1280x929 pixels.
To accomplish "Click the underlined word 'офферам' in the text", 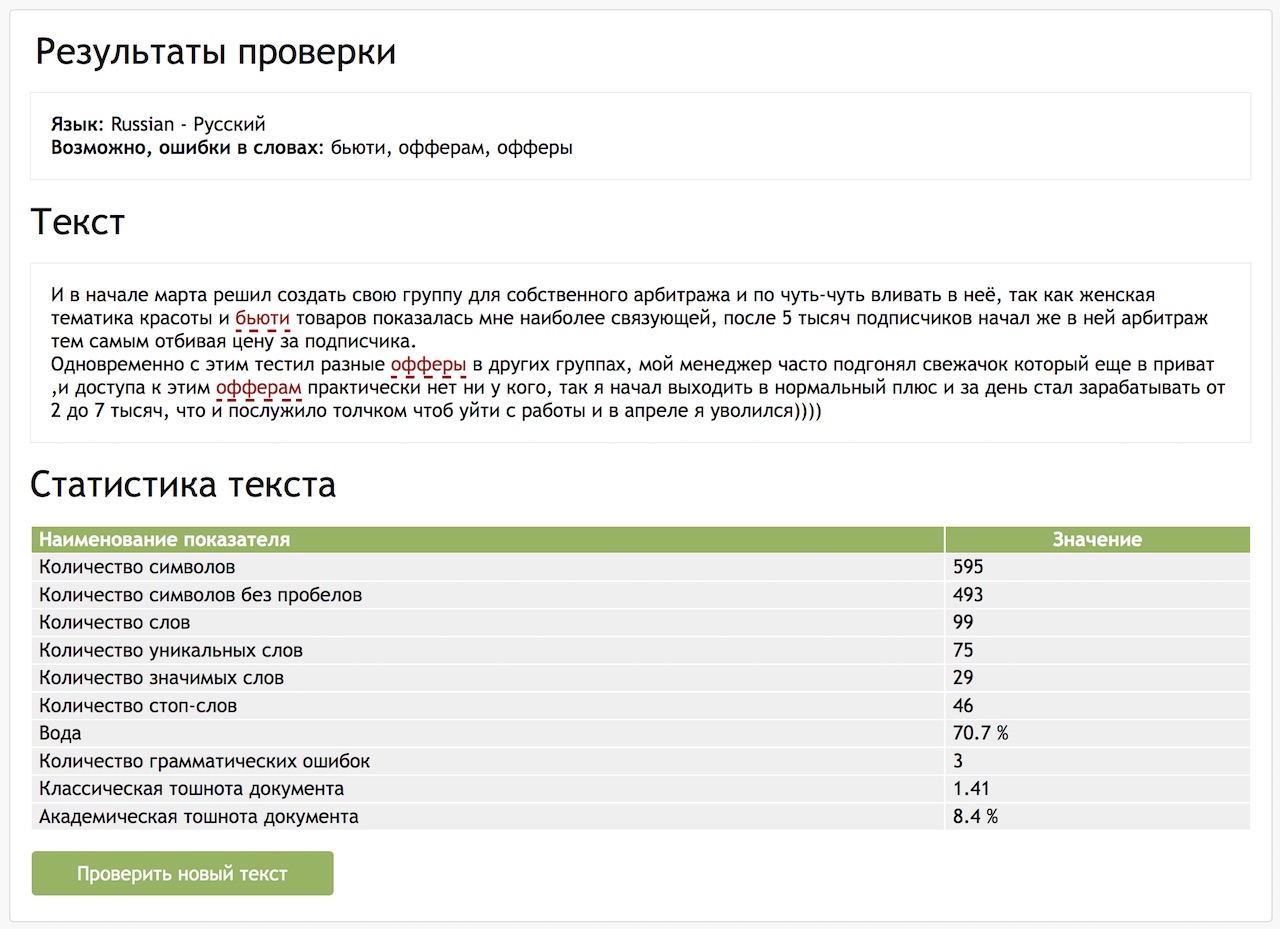I will [x=258, y=388].
